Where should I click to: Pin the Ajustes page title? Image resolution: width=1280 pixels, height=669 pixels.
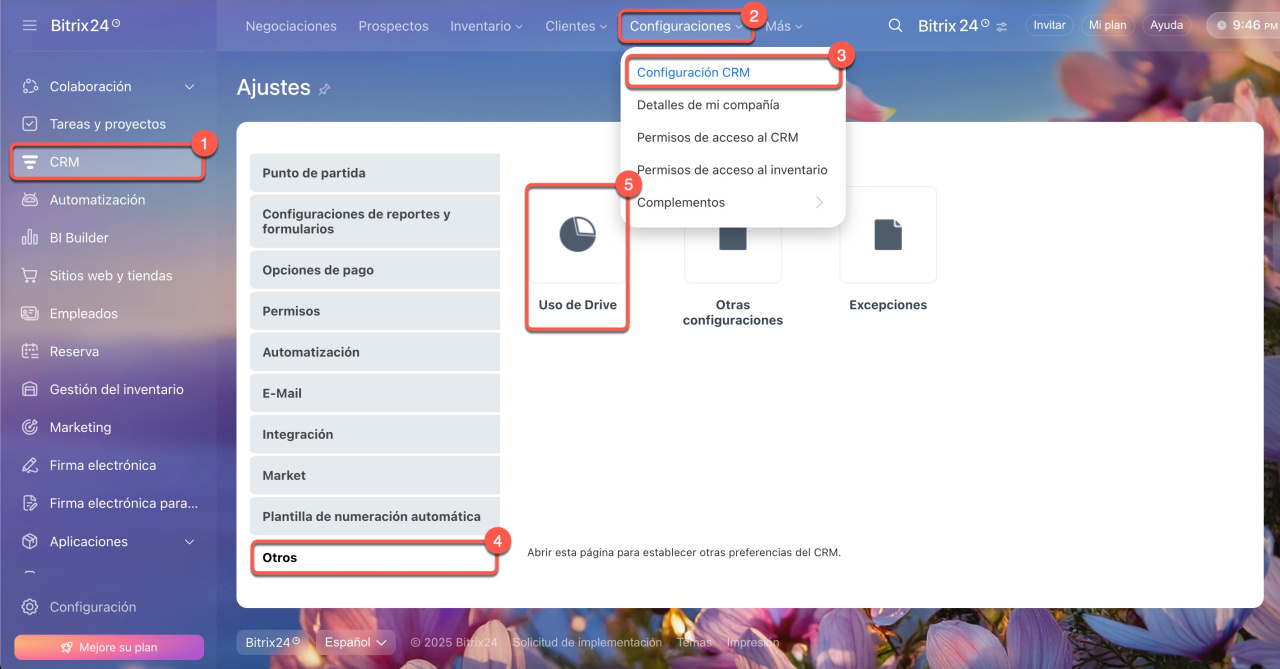tap(324, 89)
